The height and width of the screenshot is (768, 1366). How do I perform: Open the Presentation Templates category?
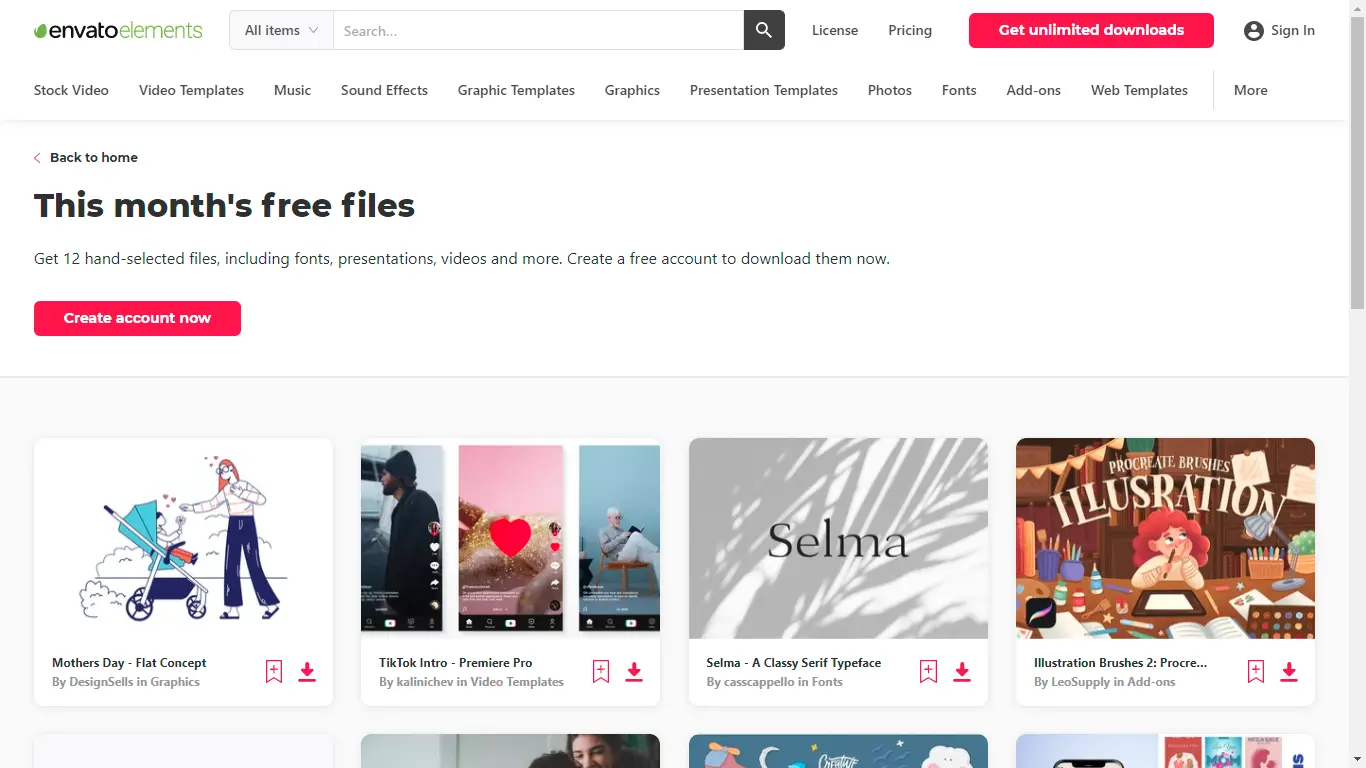point(764,90)
